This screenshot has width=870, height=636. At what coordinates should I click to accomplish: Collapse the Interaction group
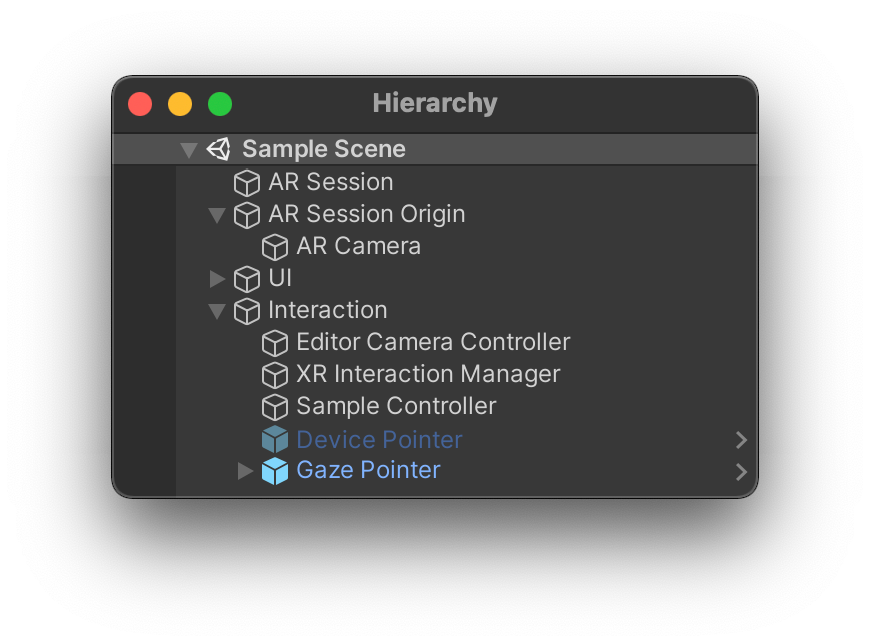[x=217, y=311]
